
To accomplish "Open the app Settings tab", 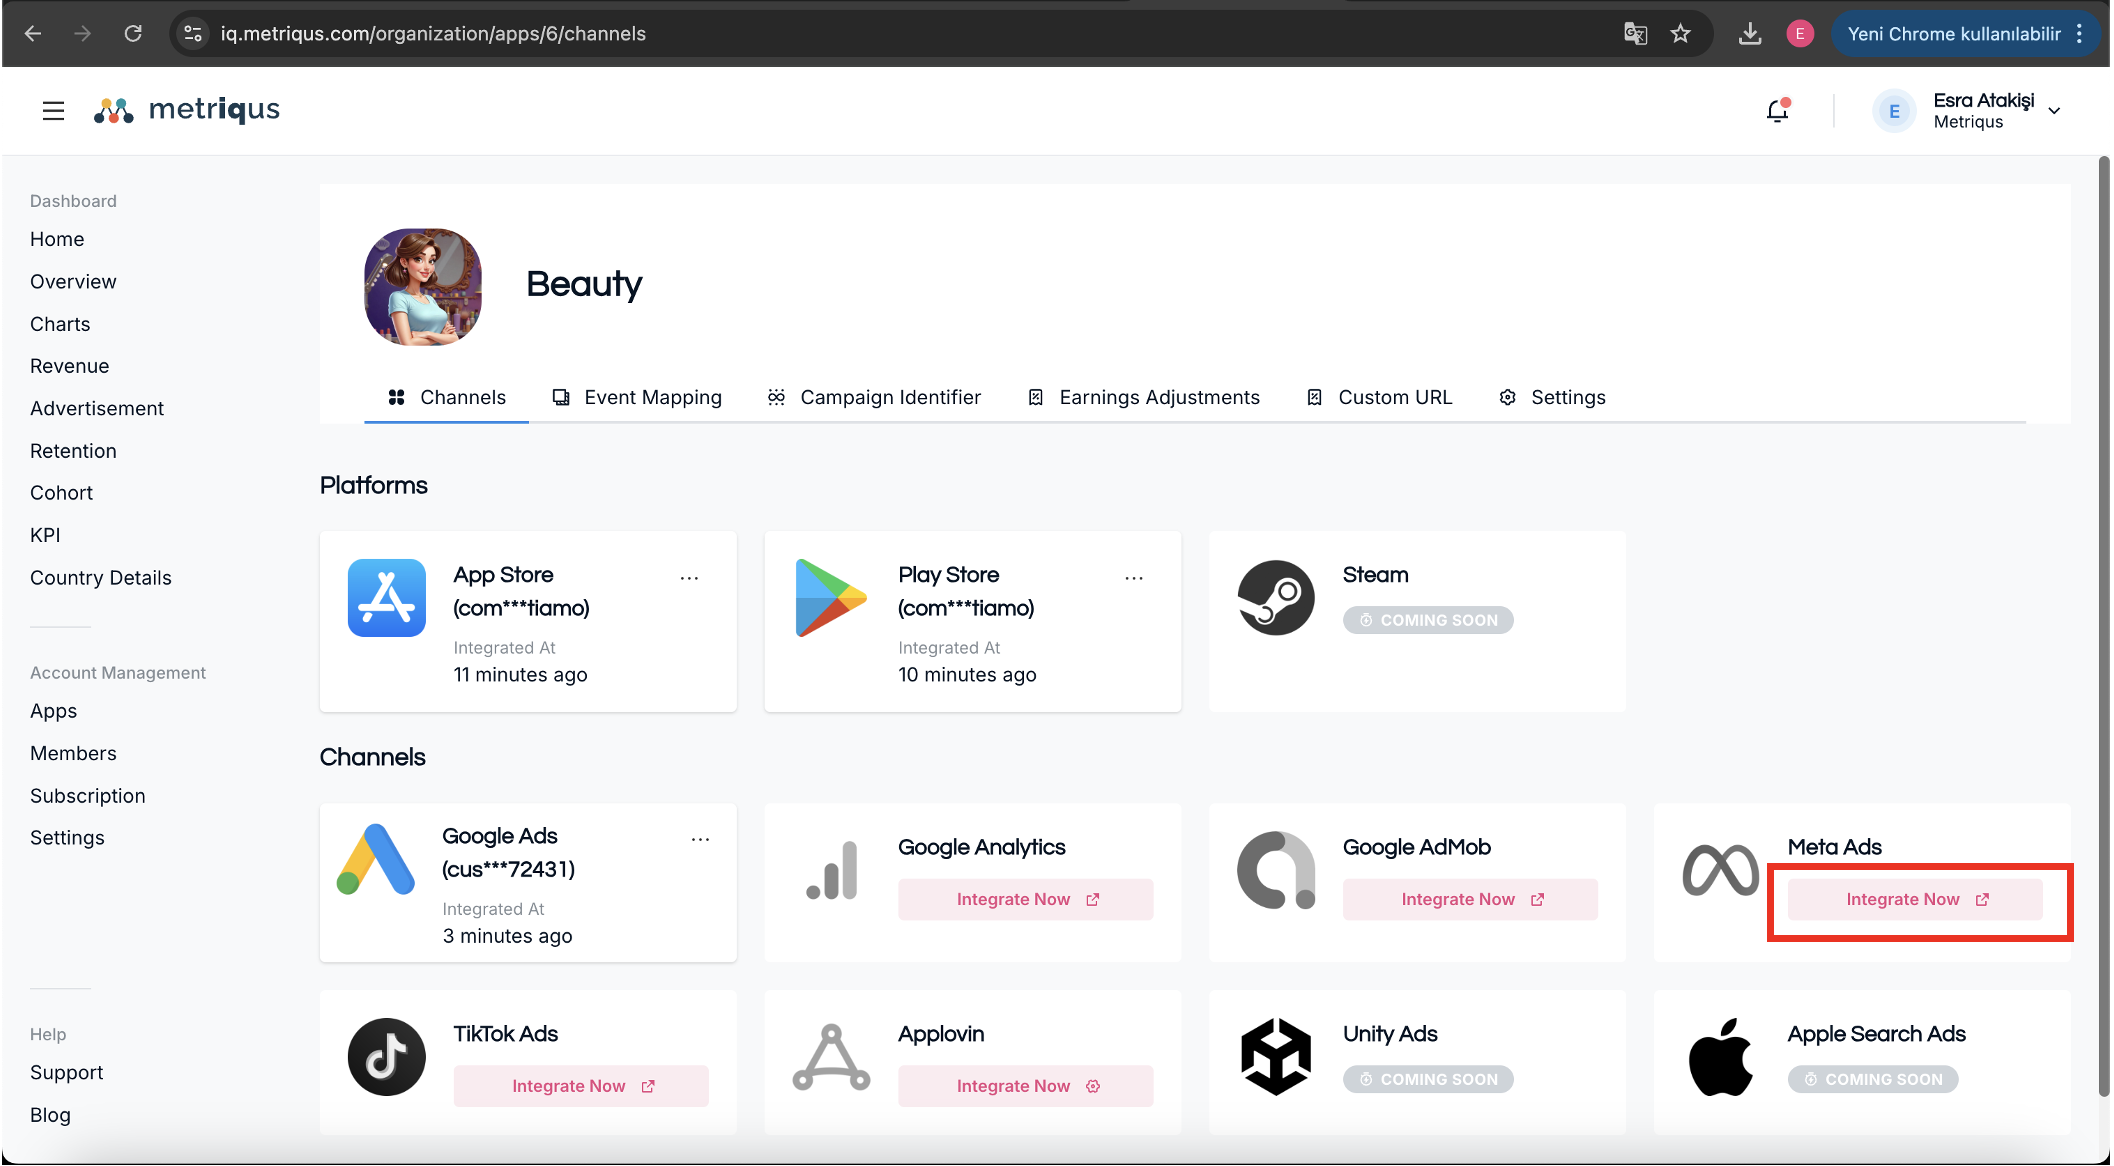I will 1552,397.
